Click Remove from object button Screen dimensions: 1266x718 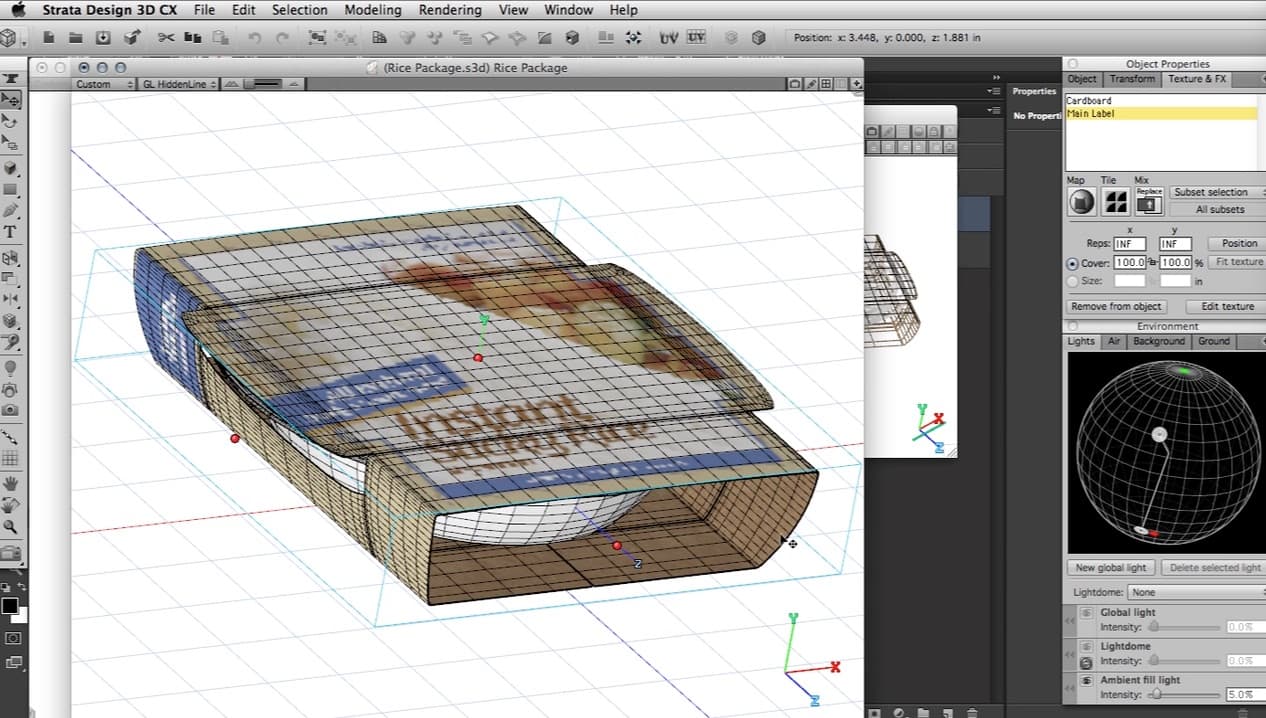[x=1115, y=307]
